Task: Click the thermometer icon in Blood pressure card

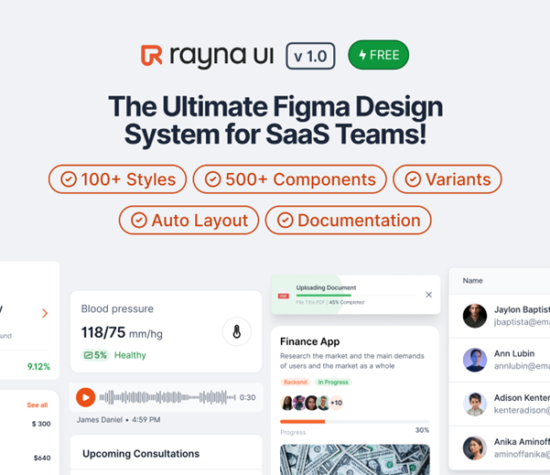Action: click(x=237, y=332)
